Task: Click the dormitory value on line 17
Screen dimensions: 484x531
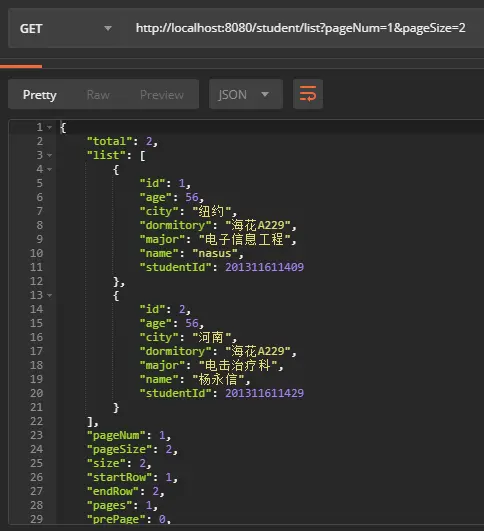Action: [x=258, y=352]
